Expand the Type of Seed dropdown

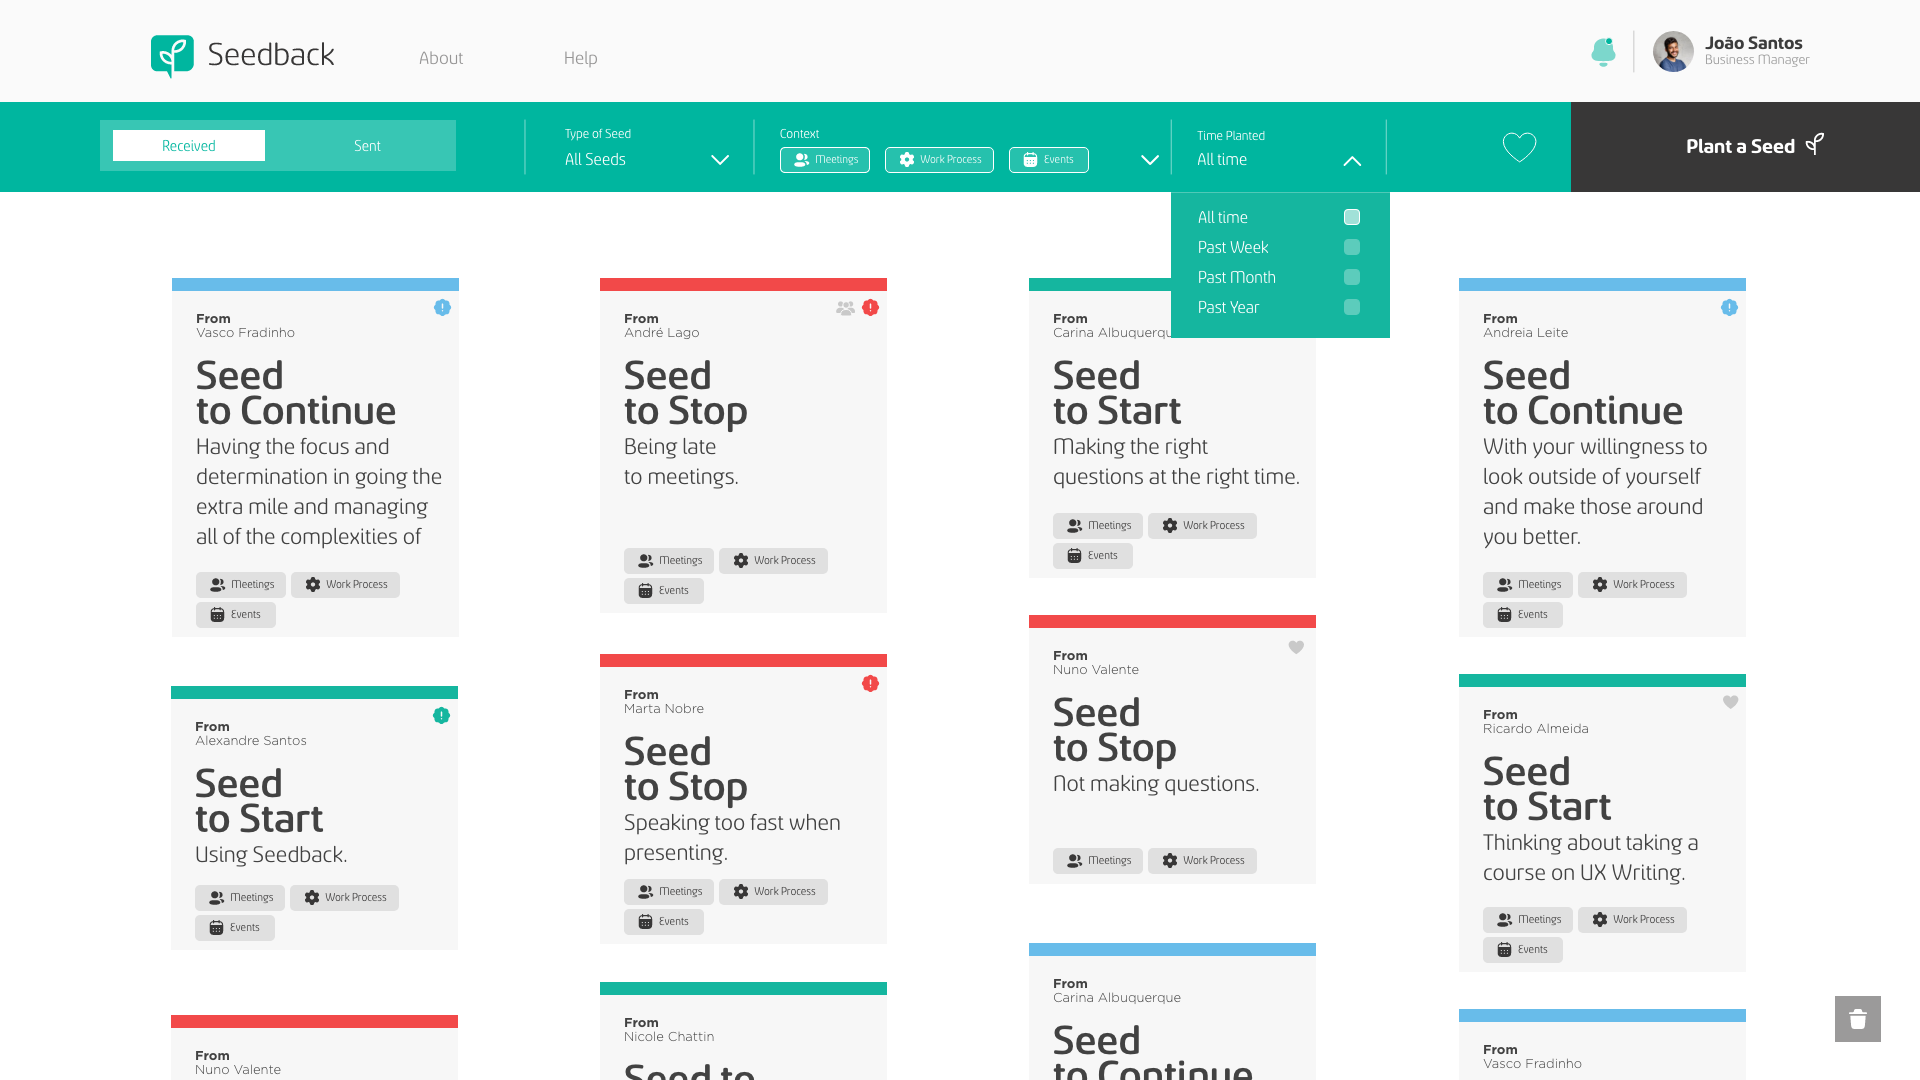719,160
